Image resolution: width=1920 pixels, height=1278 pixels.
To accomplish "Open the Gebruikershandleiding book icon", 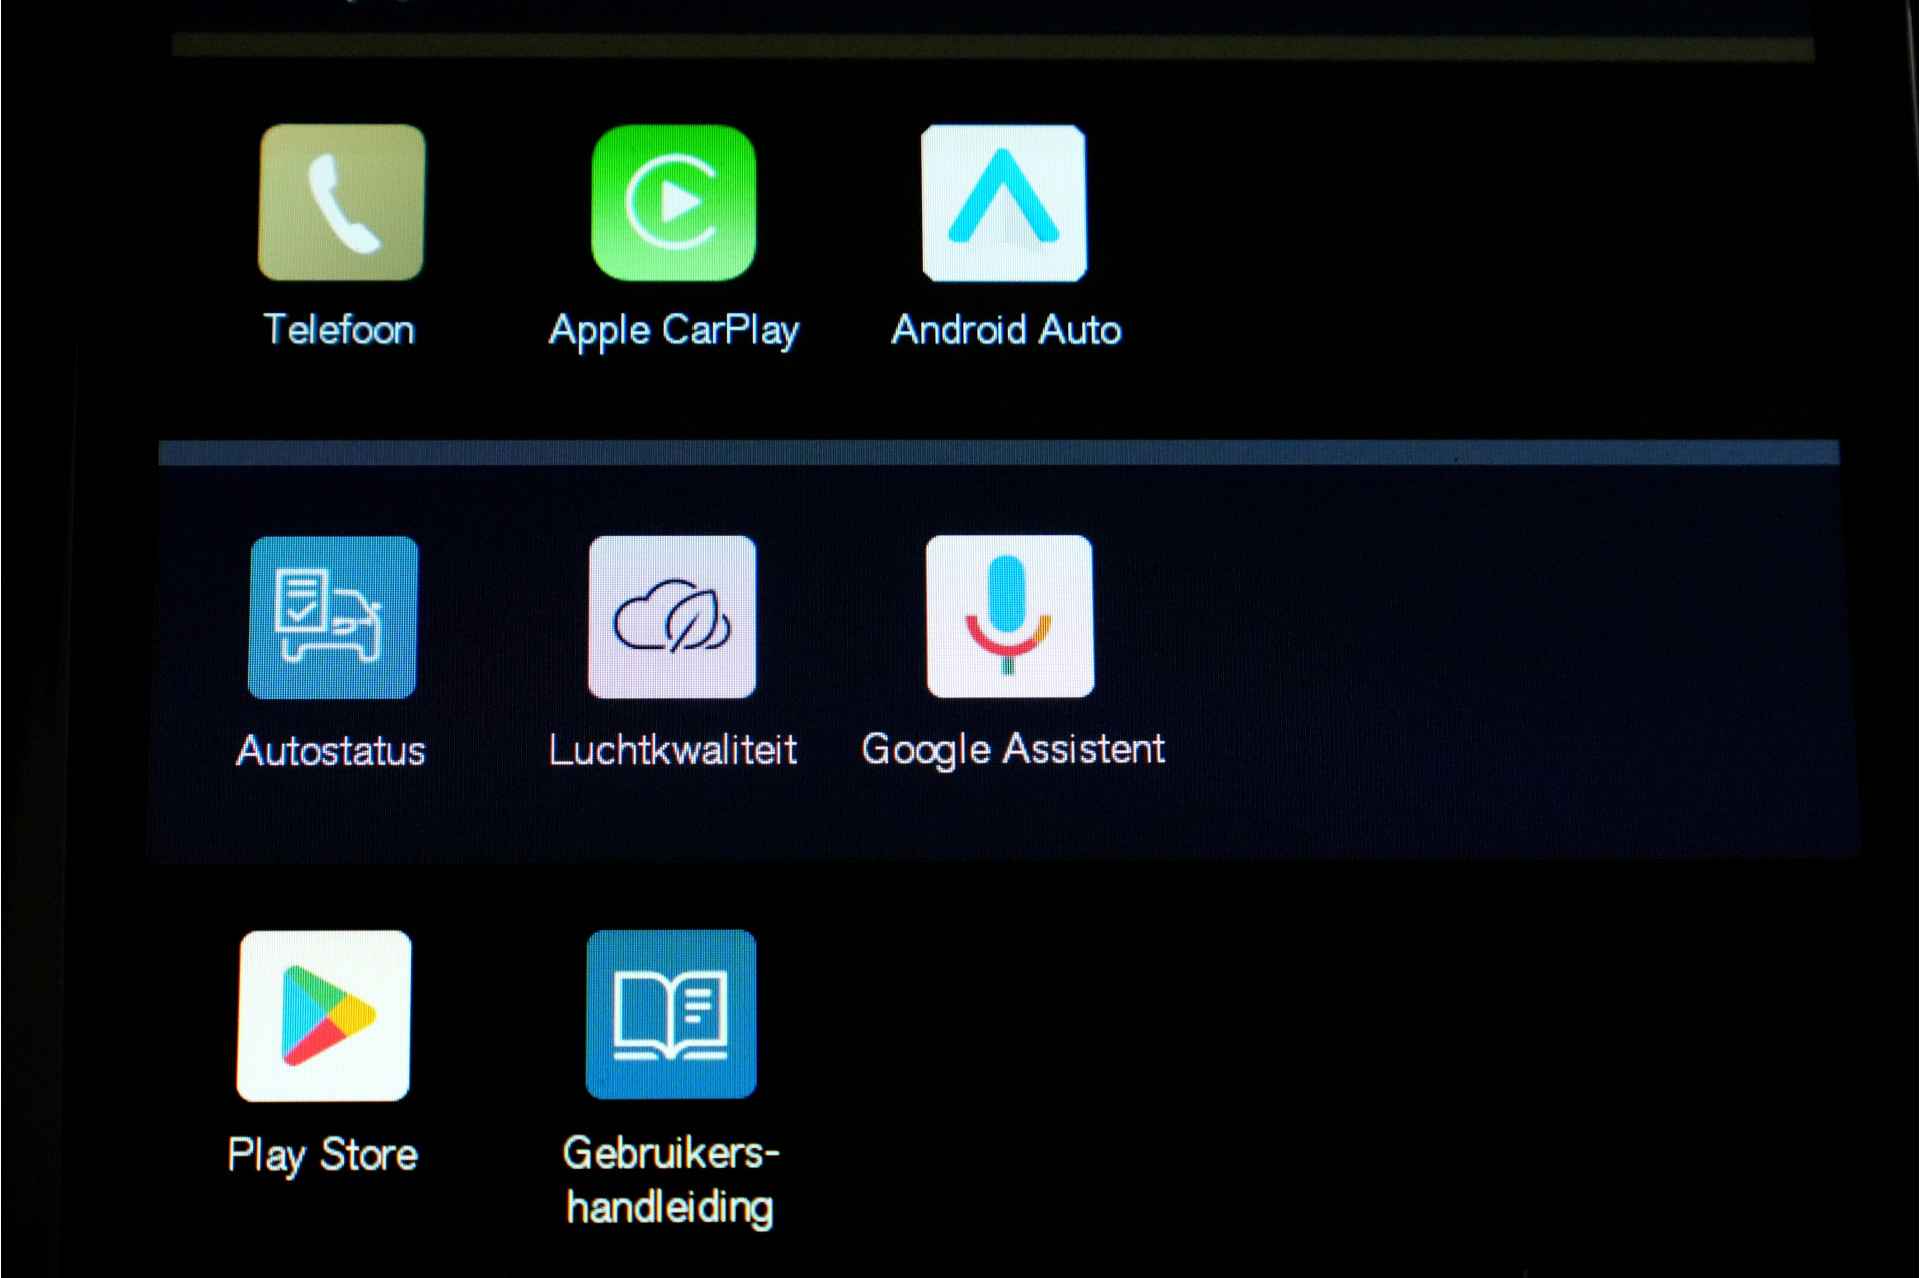I will [671, 1014].
